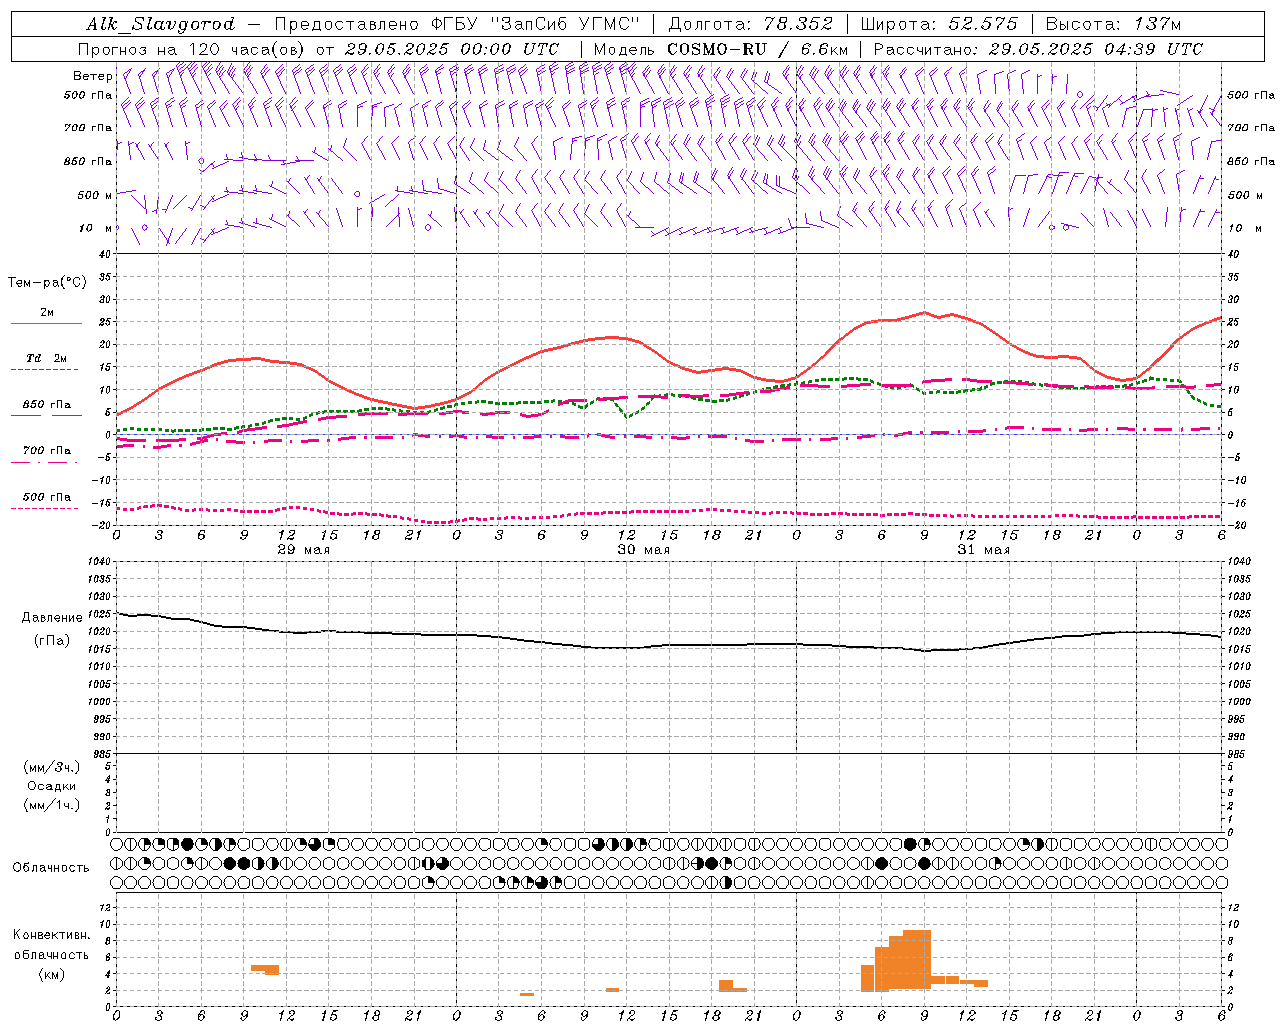Click the "(мм/1ч.)" precipitation unit label
The height and width of the screenshot is (1024, 1280).
(51, 805)
